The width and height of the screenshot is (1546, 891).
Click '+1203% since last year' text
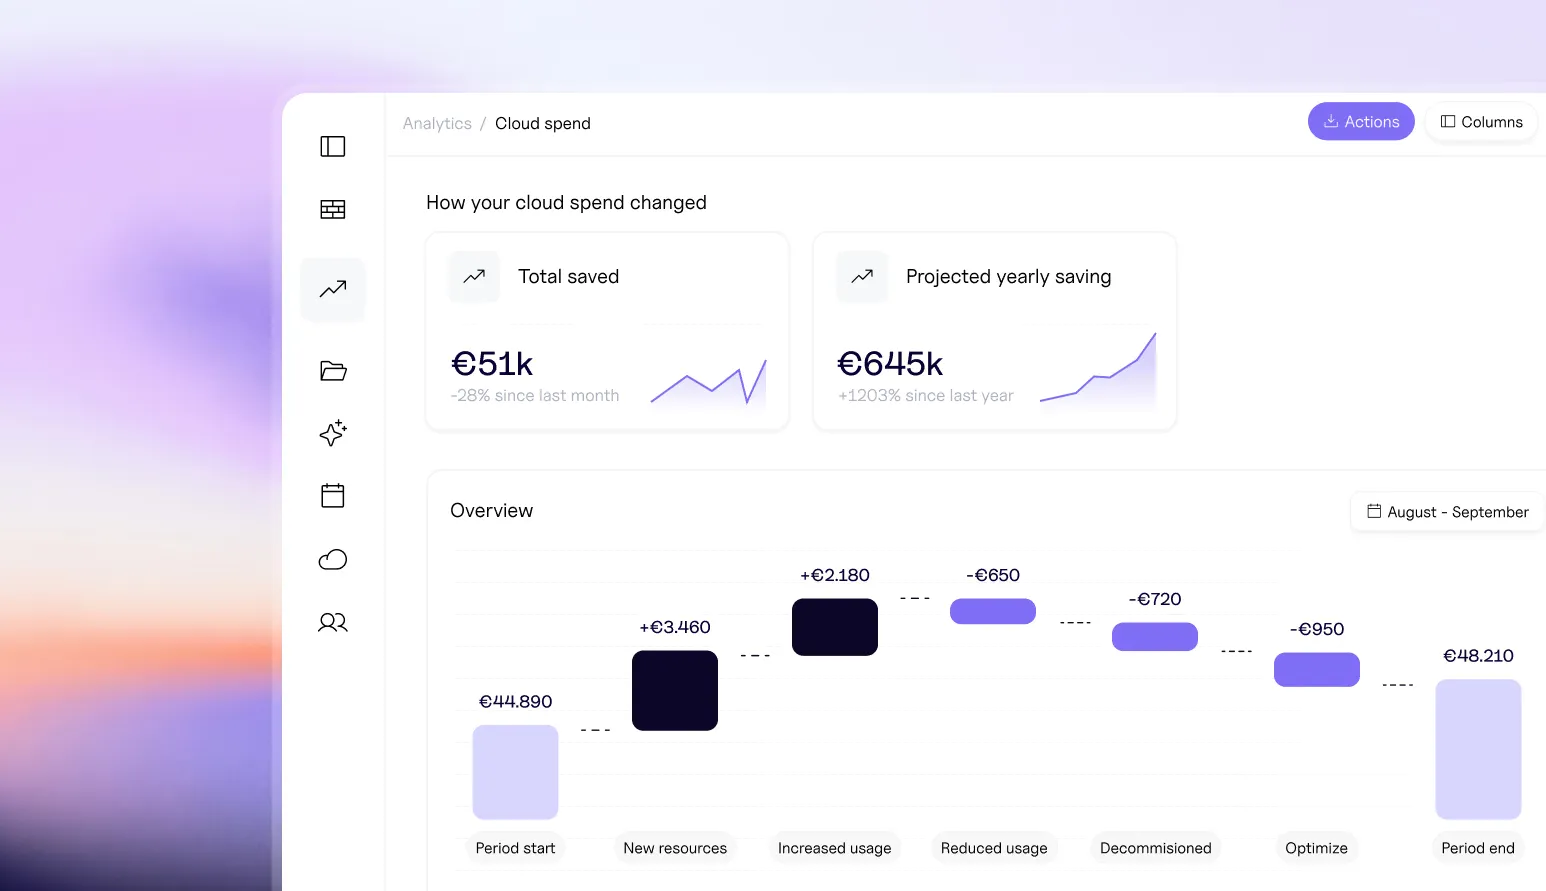(926, 396)
